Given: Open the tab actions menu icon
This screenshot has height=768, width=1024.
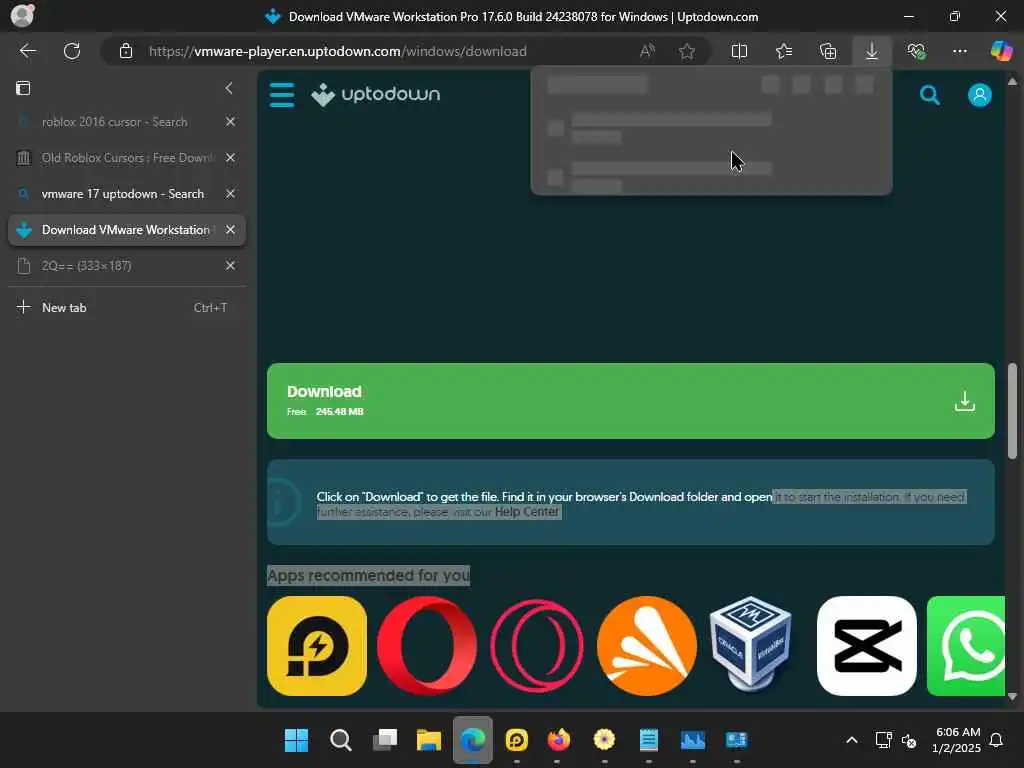Looking at the screenshot, I should click(x=23, y=88).
